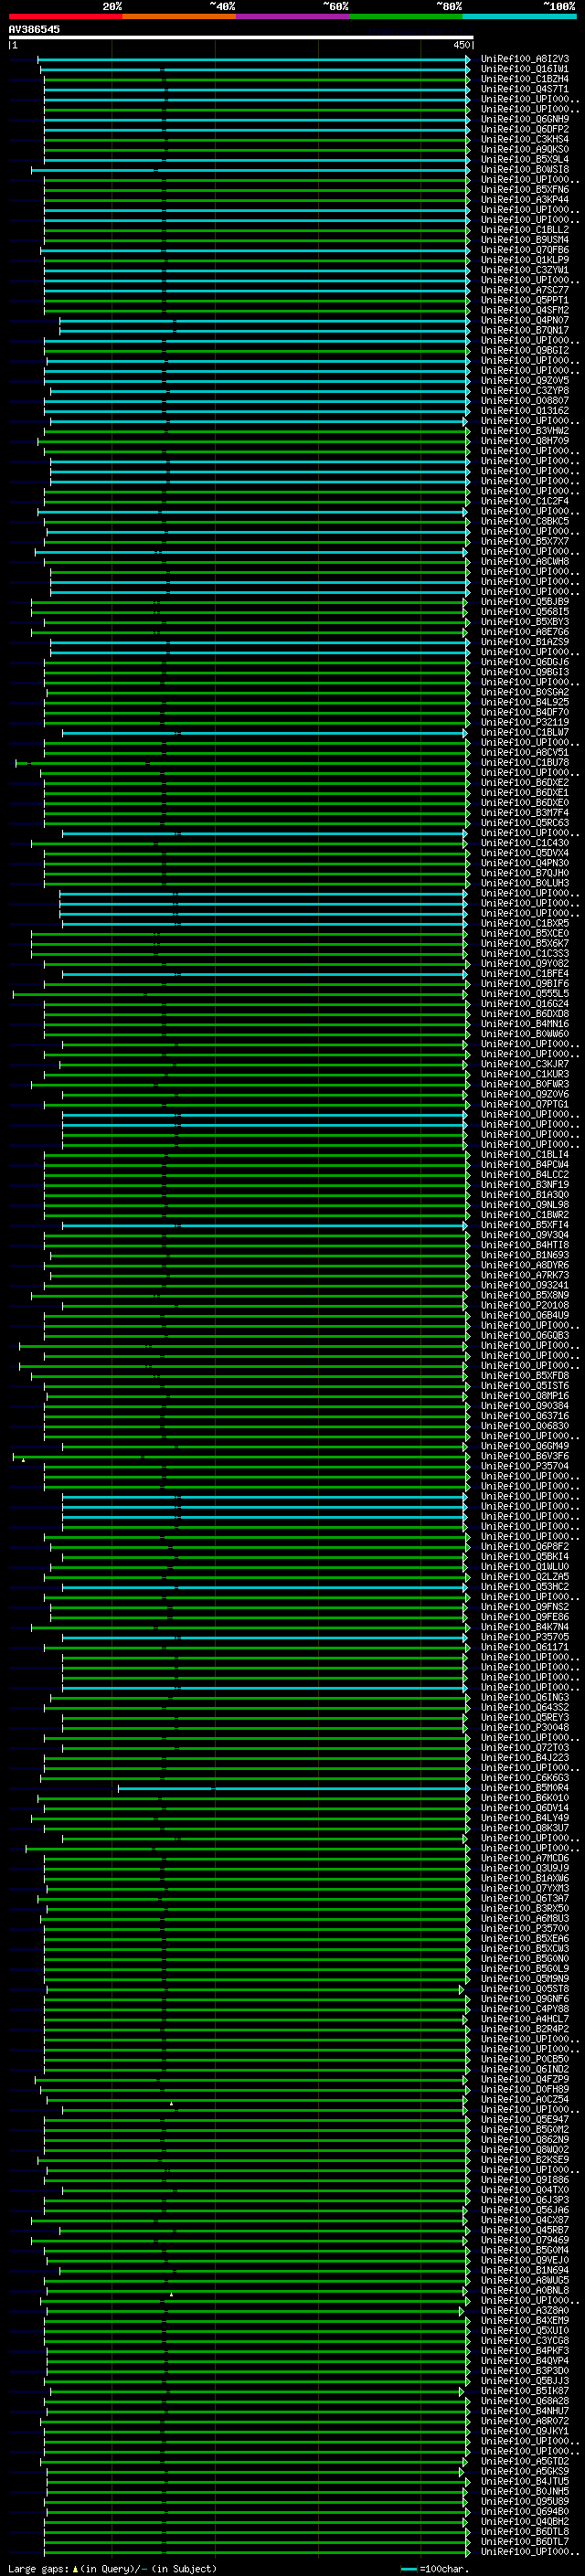585x2576 pixels.
Task: Select hit label UniRef100_Q7QFB6
Action: coord(525,250)
